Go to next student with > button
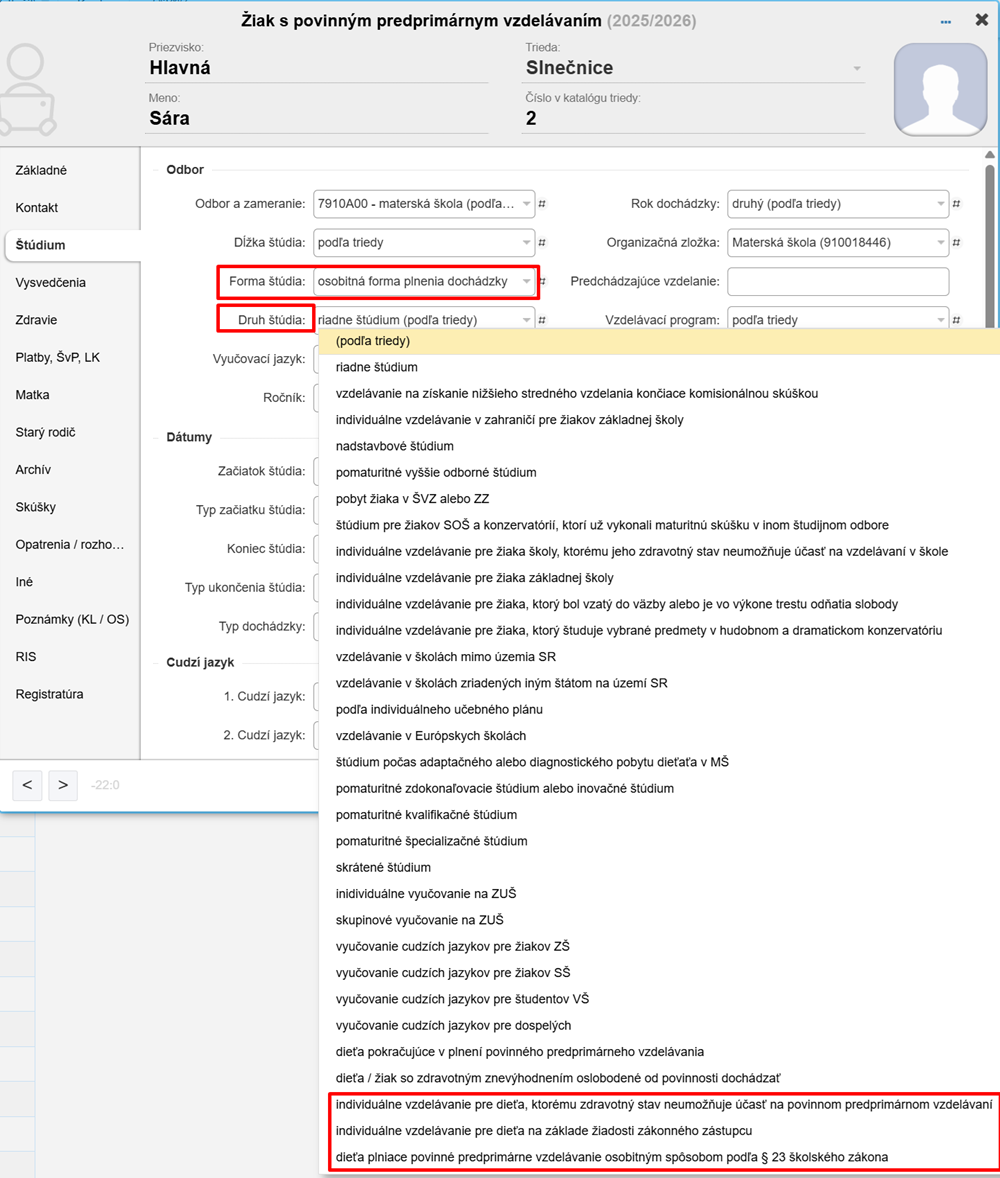 pyautogui.click(x=63, y=785)
